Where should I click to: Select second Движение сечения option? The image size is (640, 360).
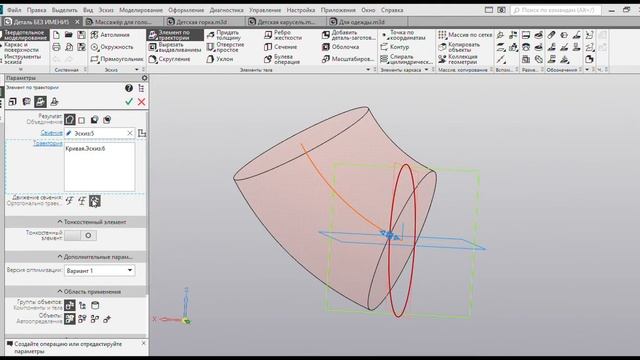point(82,201)
